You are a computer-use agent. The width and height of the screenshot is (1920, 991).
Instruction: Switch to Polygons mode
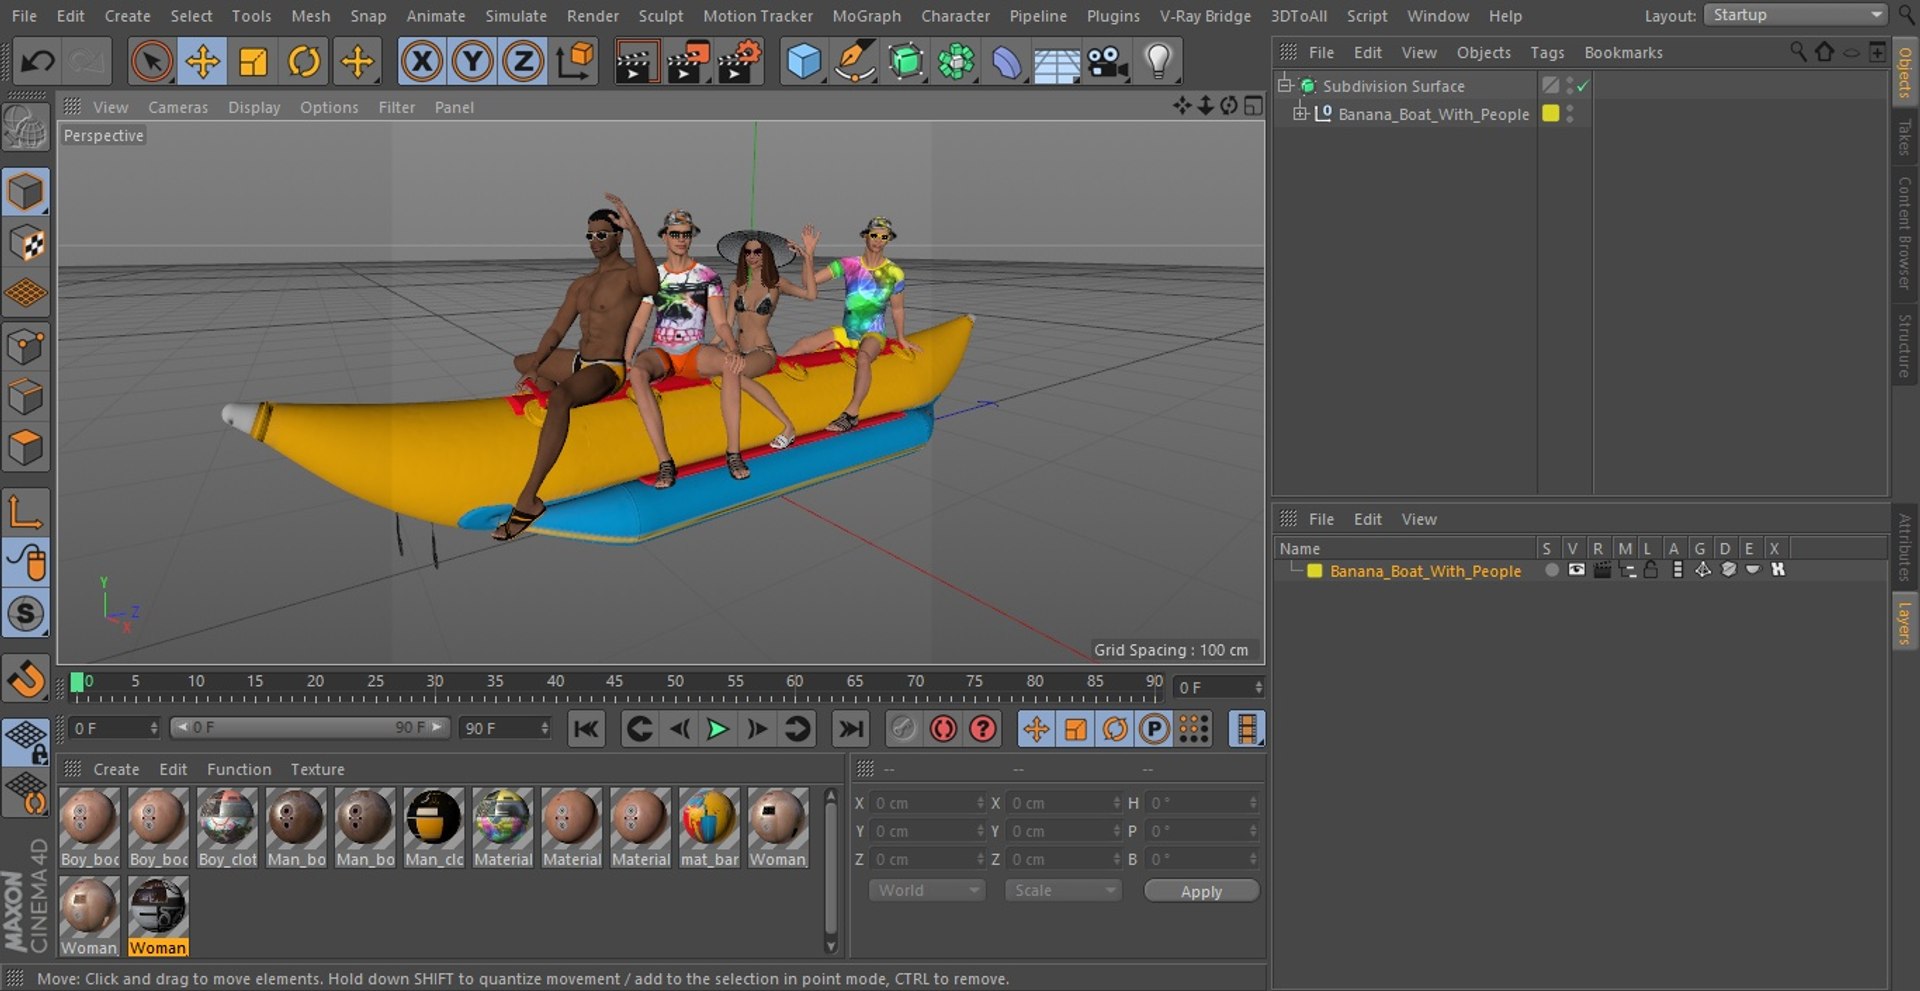(x=26, y=447)
